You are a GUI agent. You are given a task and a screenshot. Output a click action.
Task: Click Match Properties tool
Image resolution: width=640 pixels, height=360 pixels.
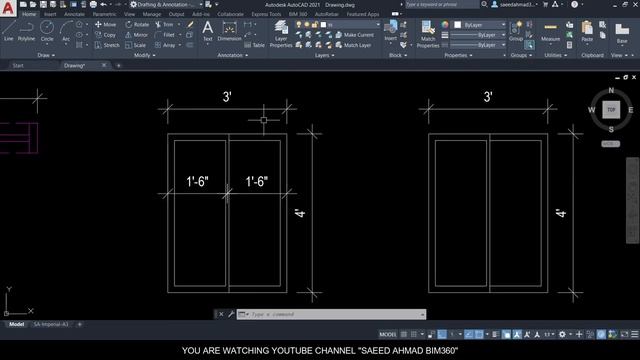[428, 34]
